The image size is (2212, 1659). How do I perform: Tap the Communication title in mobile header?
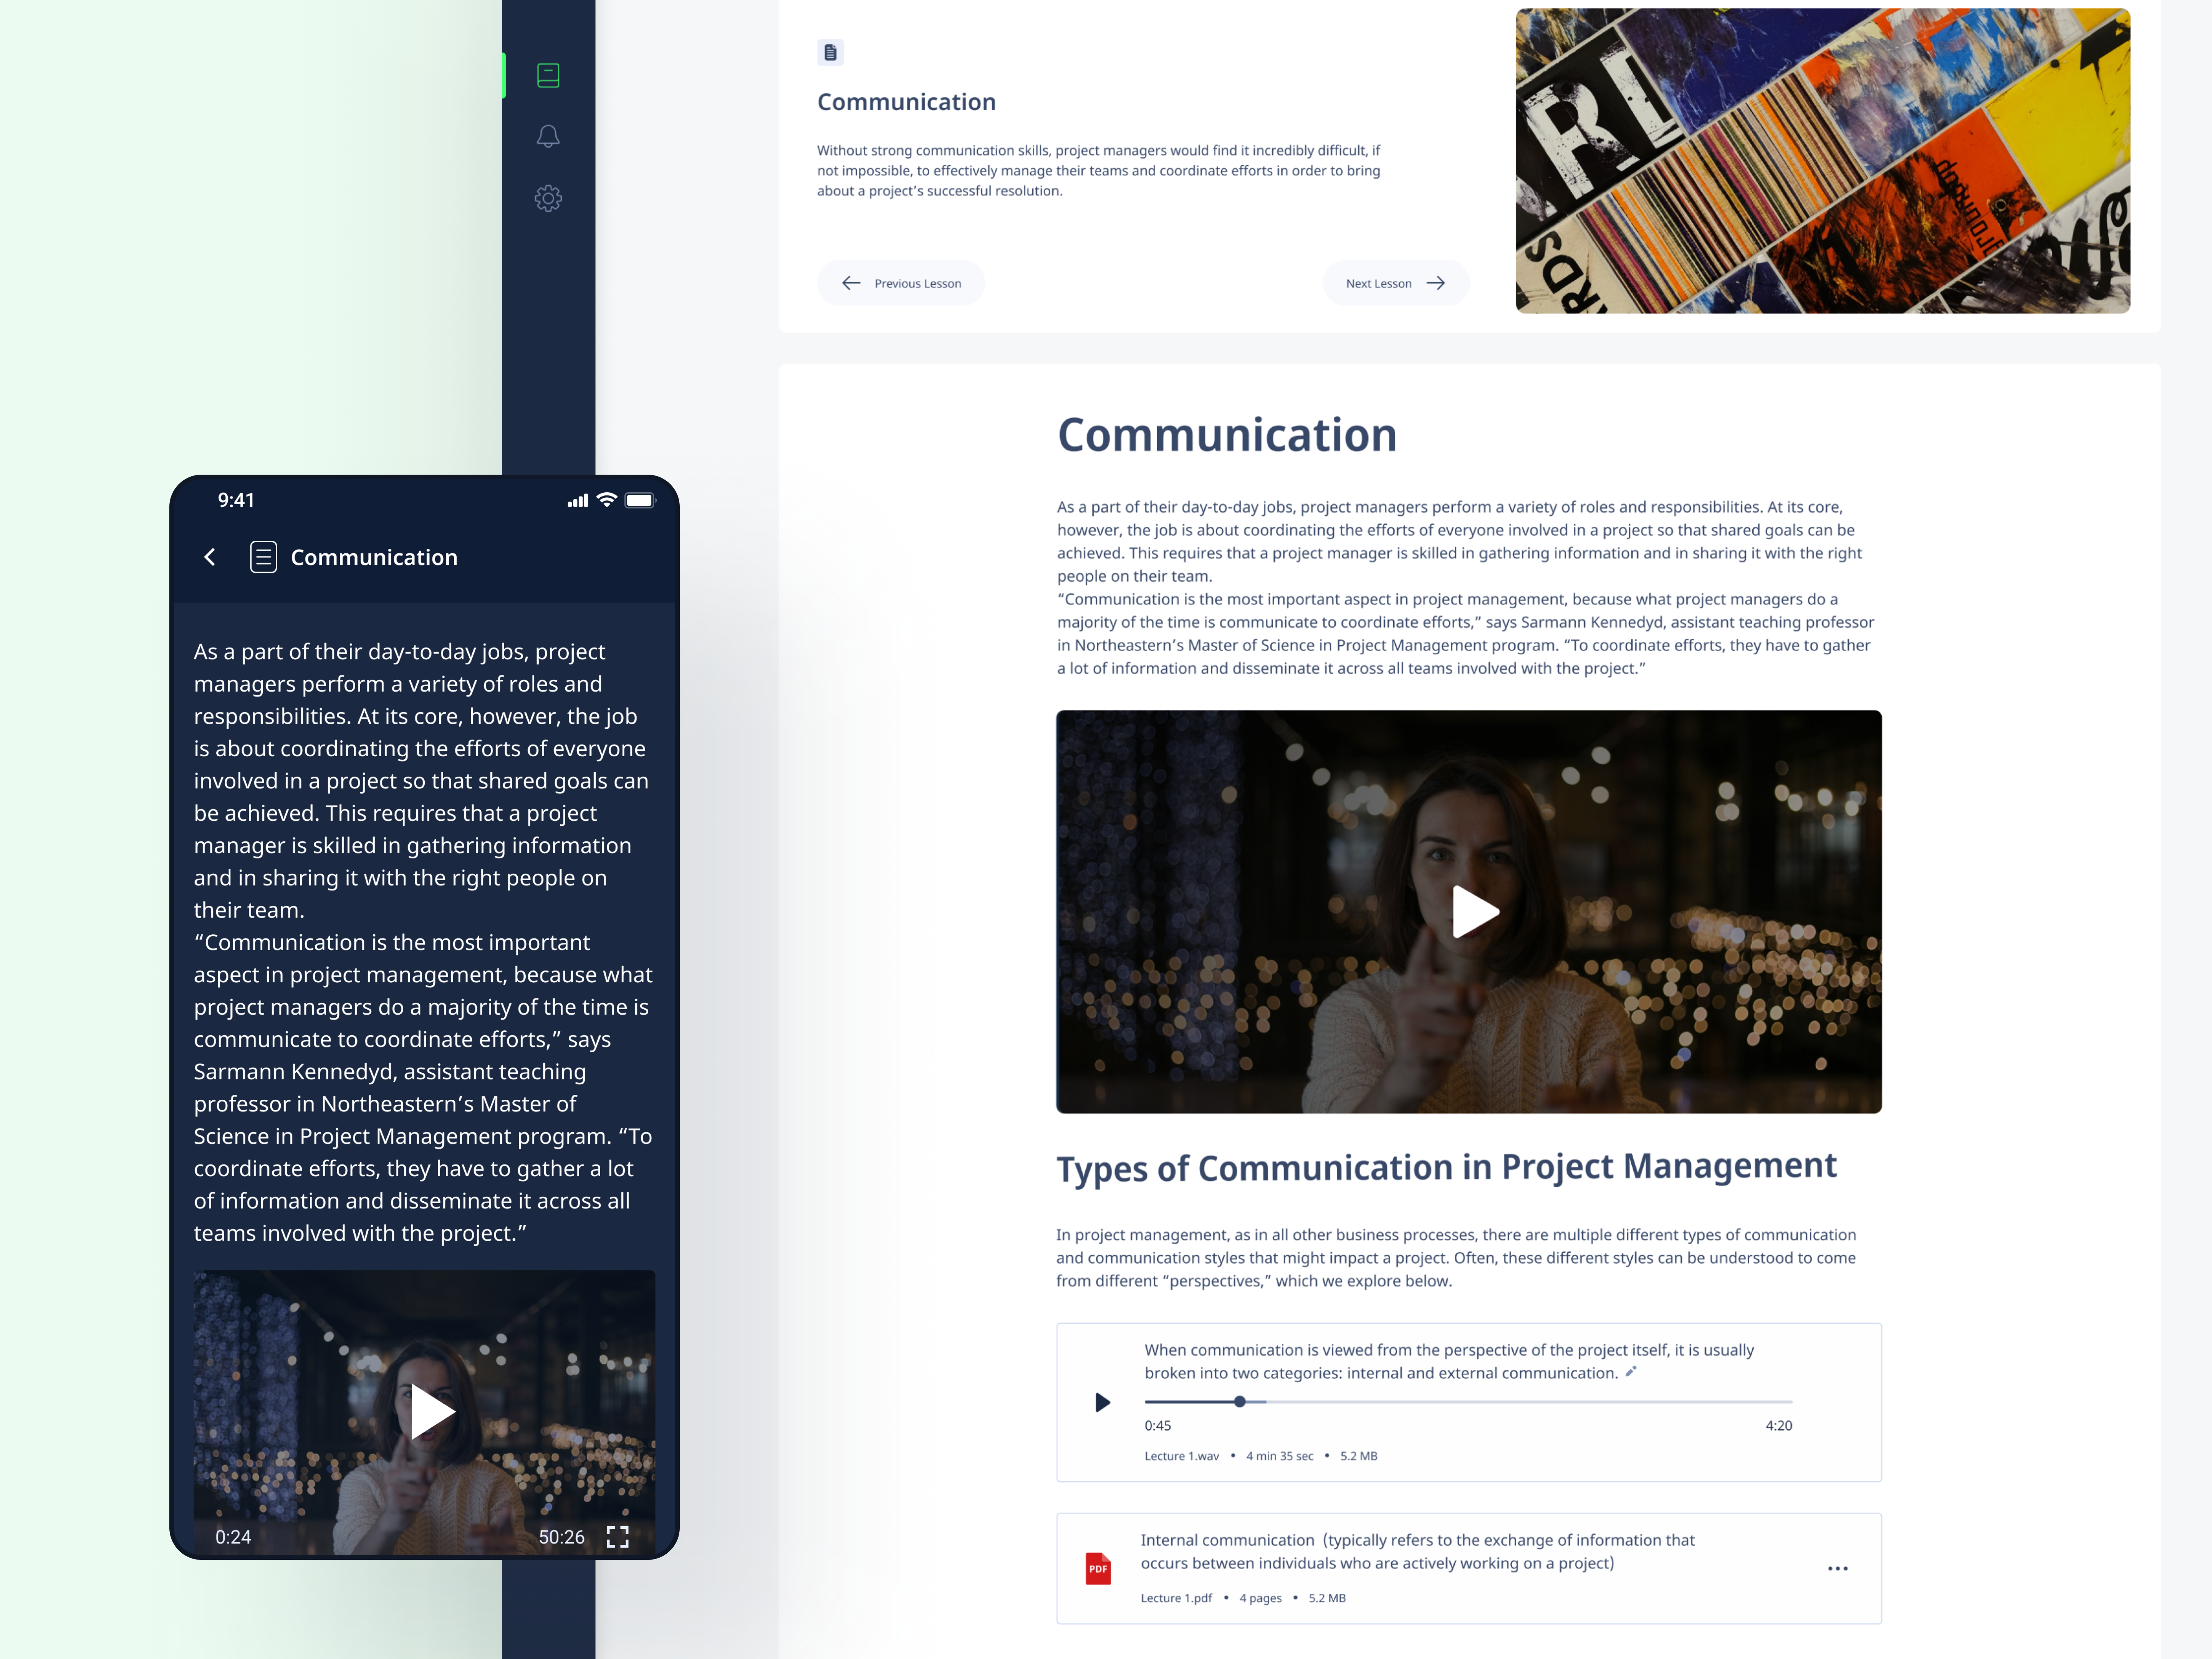374,557
